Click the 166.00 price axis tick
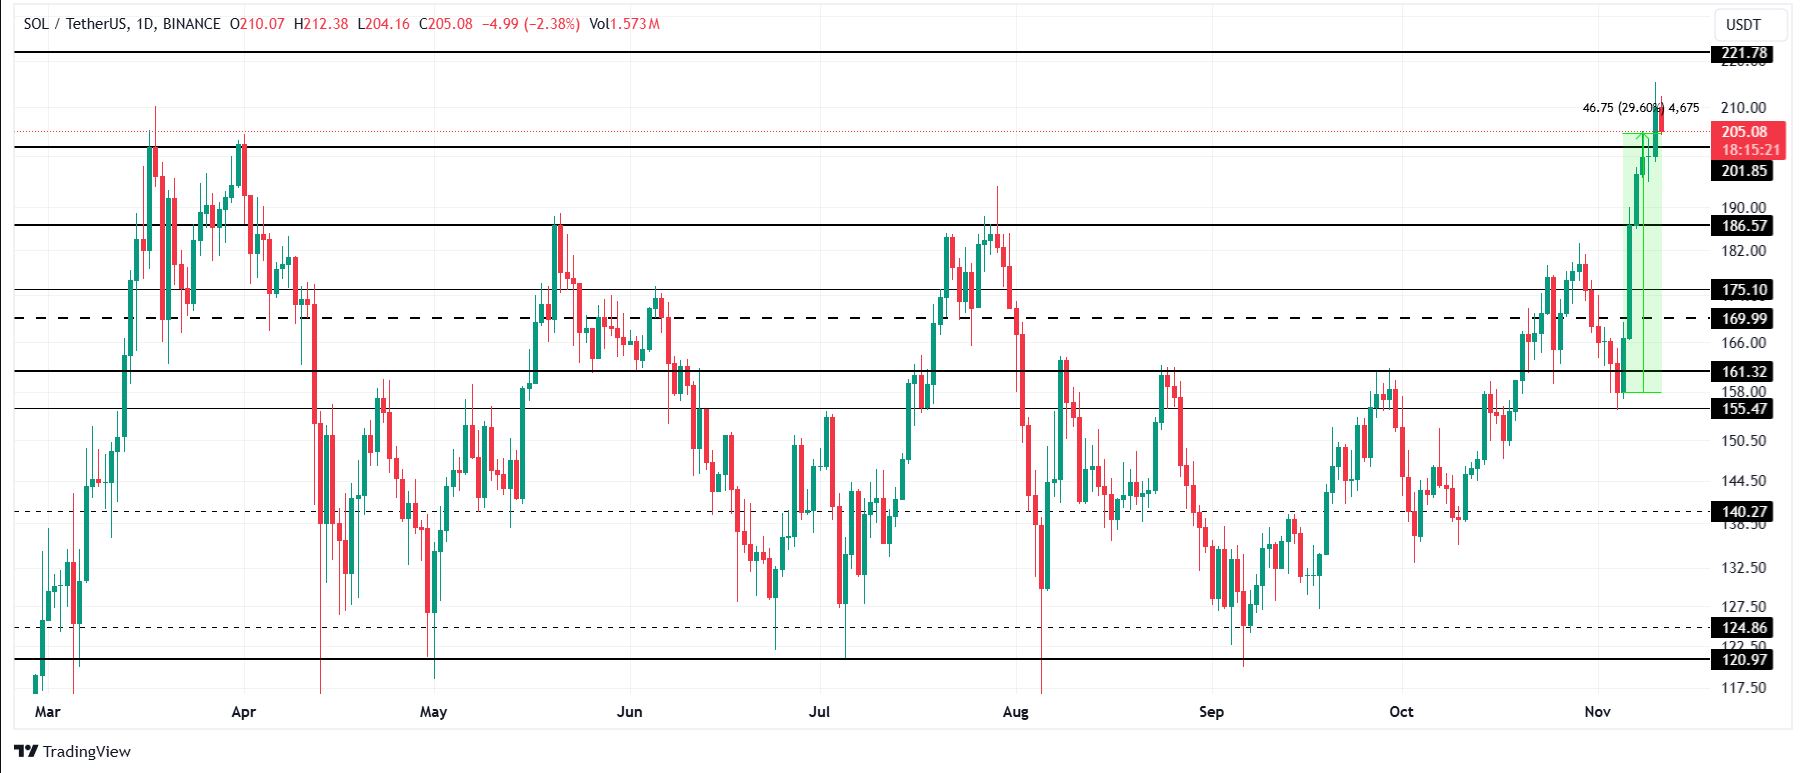This screenshot has width=1803, height=773. point(1743,343)
